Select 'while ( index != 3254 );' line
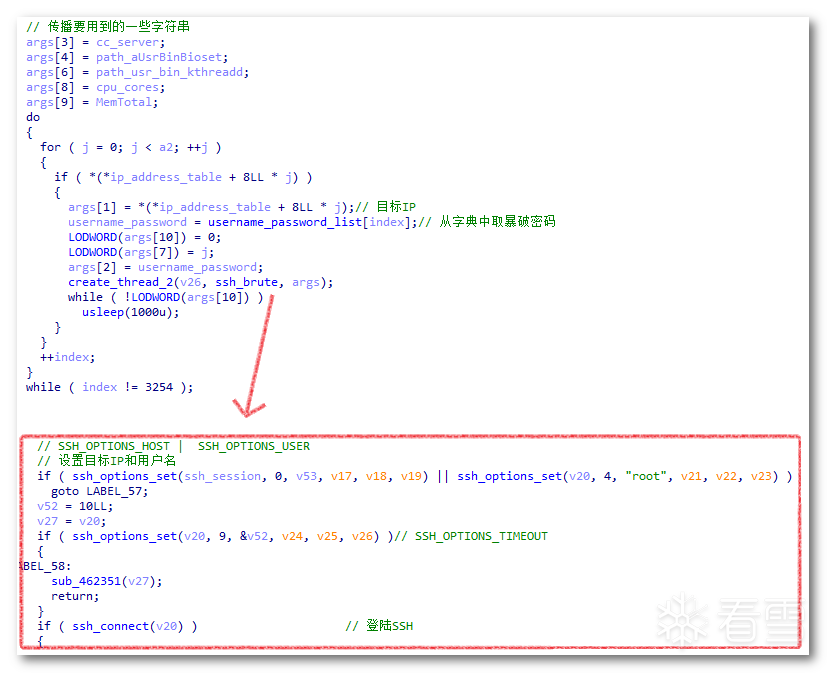The height and width of the screenshot is (673, 827). tap(110, 387)
